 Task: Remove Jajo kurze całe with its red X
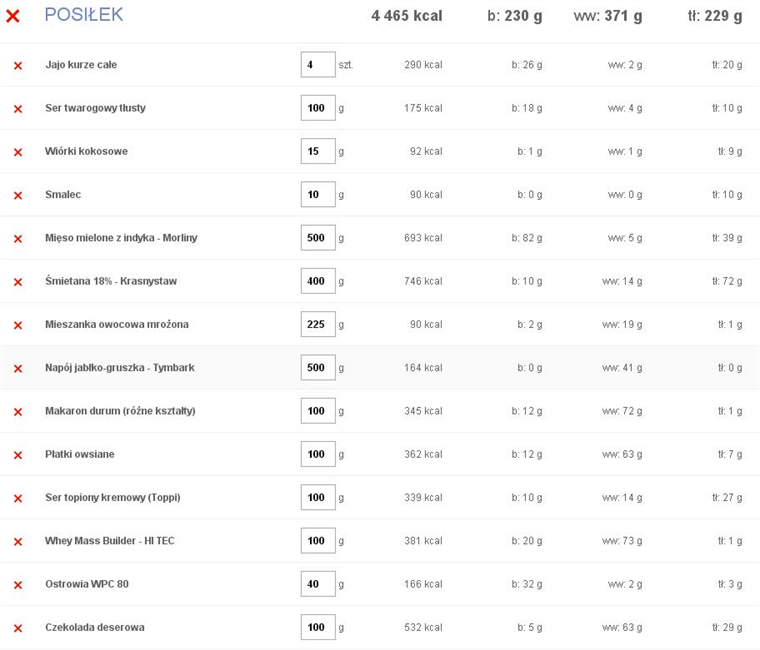(17, 66)
